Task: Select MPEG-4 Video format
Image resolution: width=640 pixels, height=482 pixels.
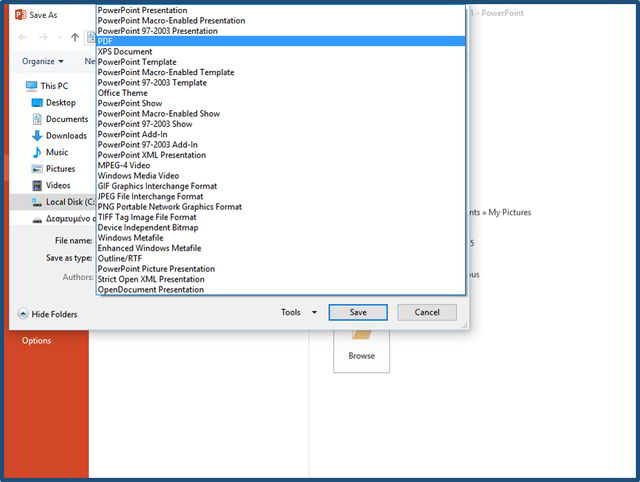Action: click(x=281, y=165)
